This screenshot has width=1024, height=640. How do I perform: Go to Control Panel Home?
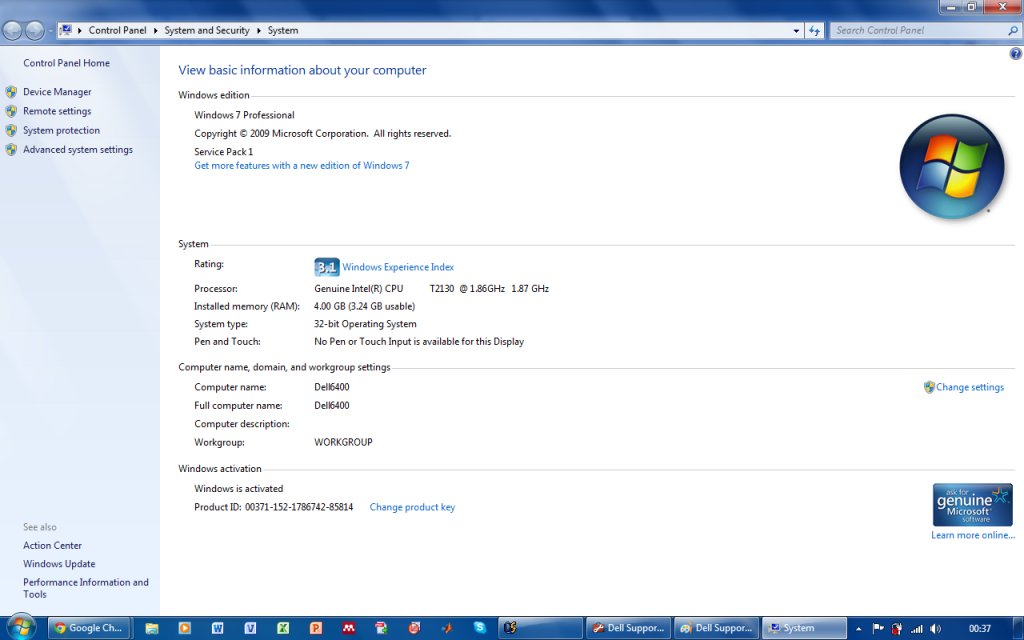67,63
